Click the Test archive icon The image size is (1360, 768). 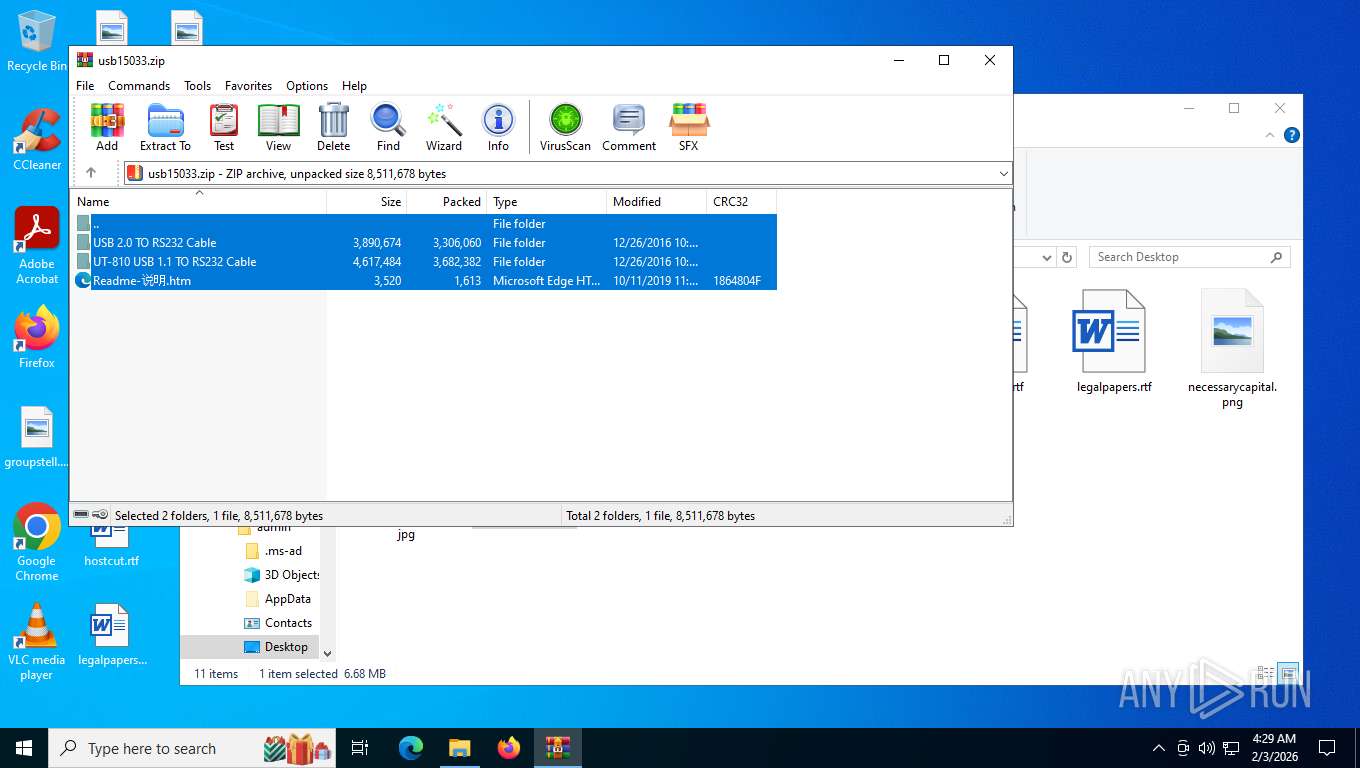coord(224,127)
